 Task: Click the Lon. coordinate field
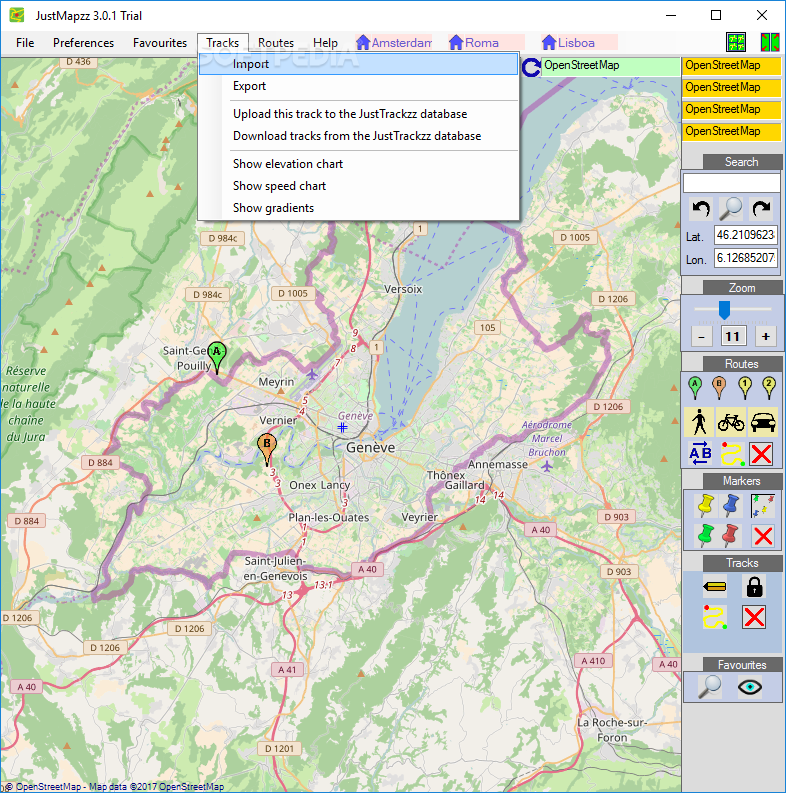click(x=746, y=258)
